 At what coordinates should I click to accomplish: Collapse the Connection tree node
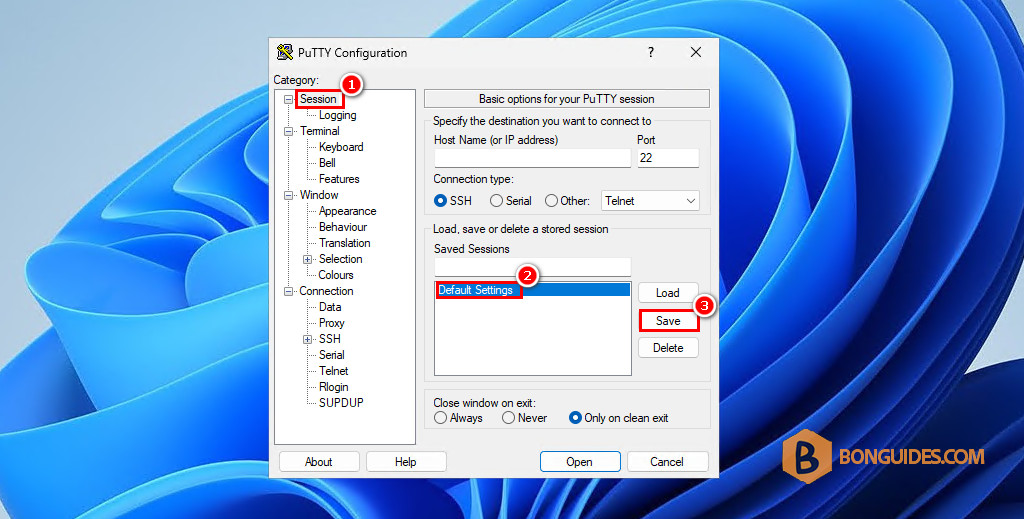click(x=288, y=291)
